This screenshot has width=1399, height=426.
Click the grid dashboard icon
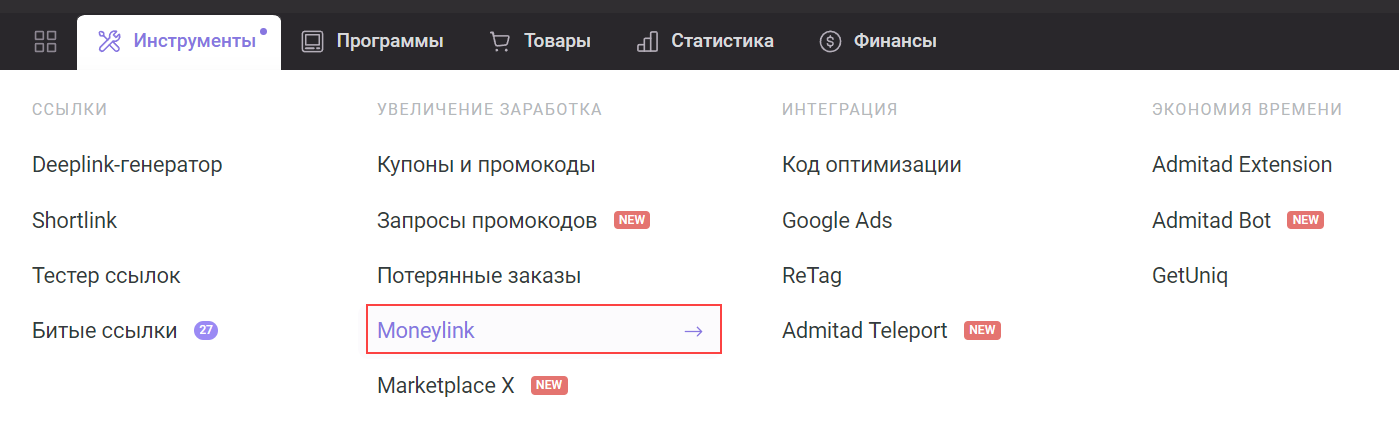pyautogui.click(x=45, y=41)
